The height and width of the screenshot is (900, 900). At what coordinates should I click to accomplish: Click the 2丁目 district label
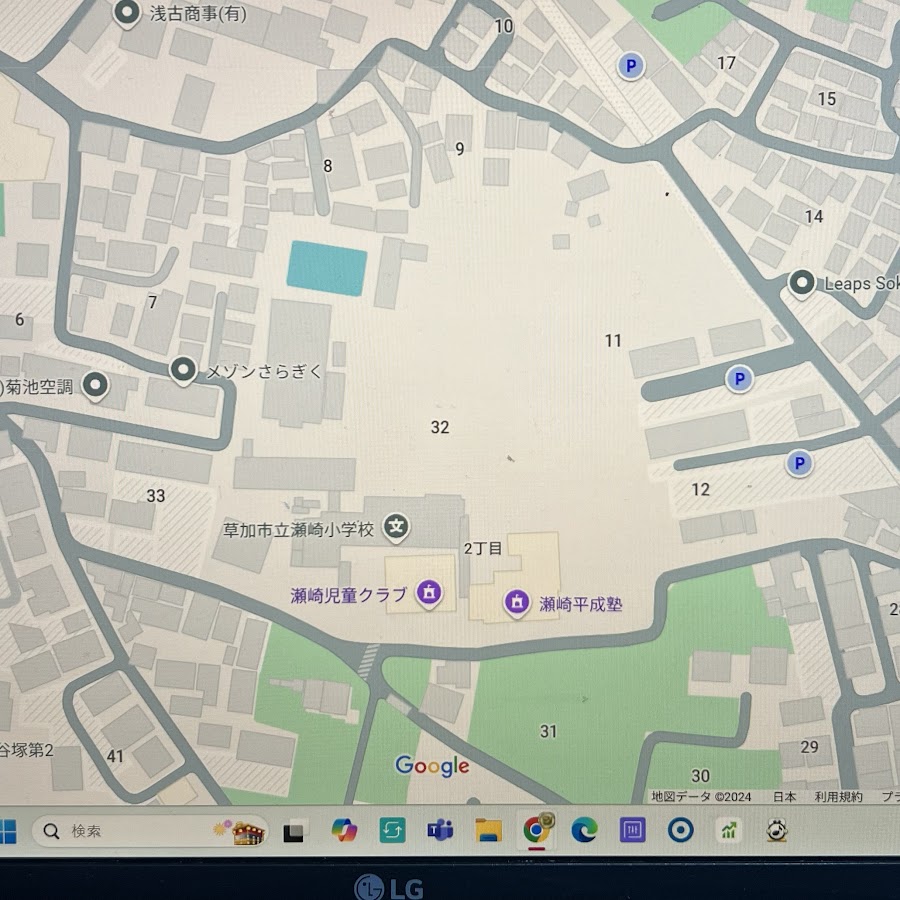coord(483,549)
